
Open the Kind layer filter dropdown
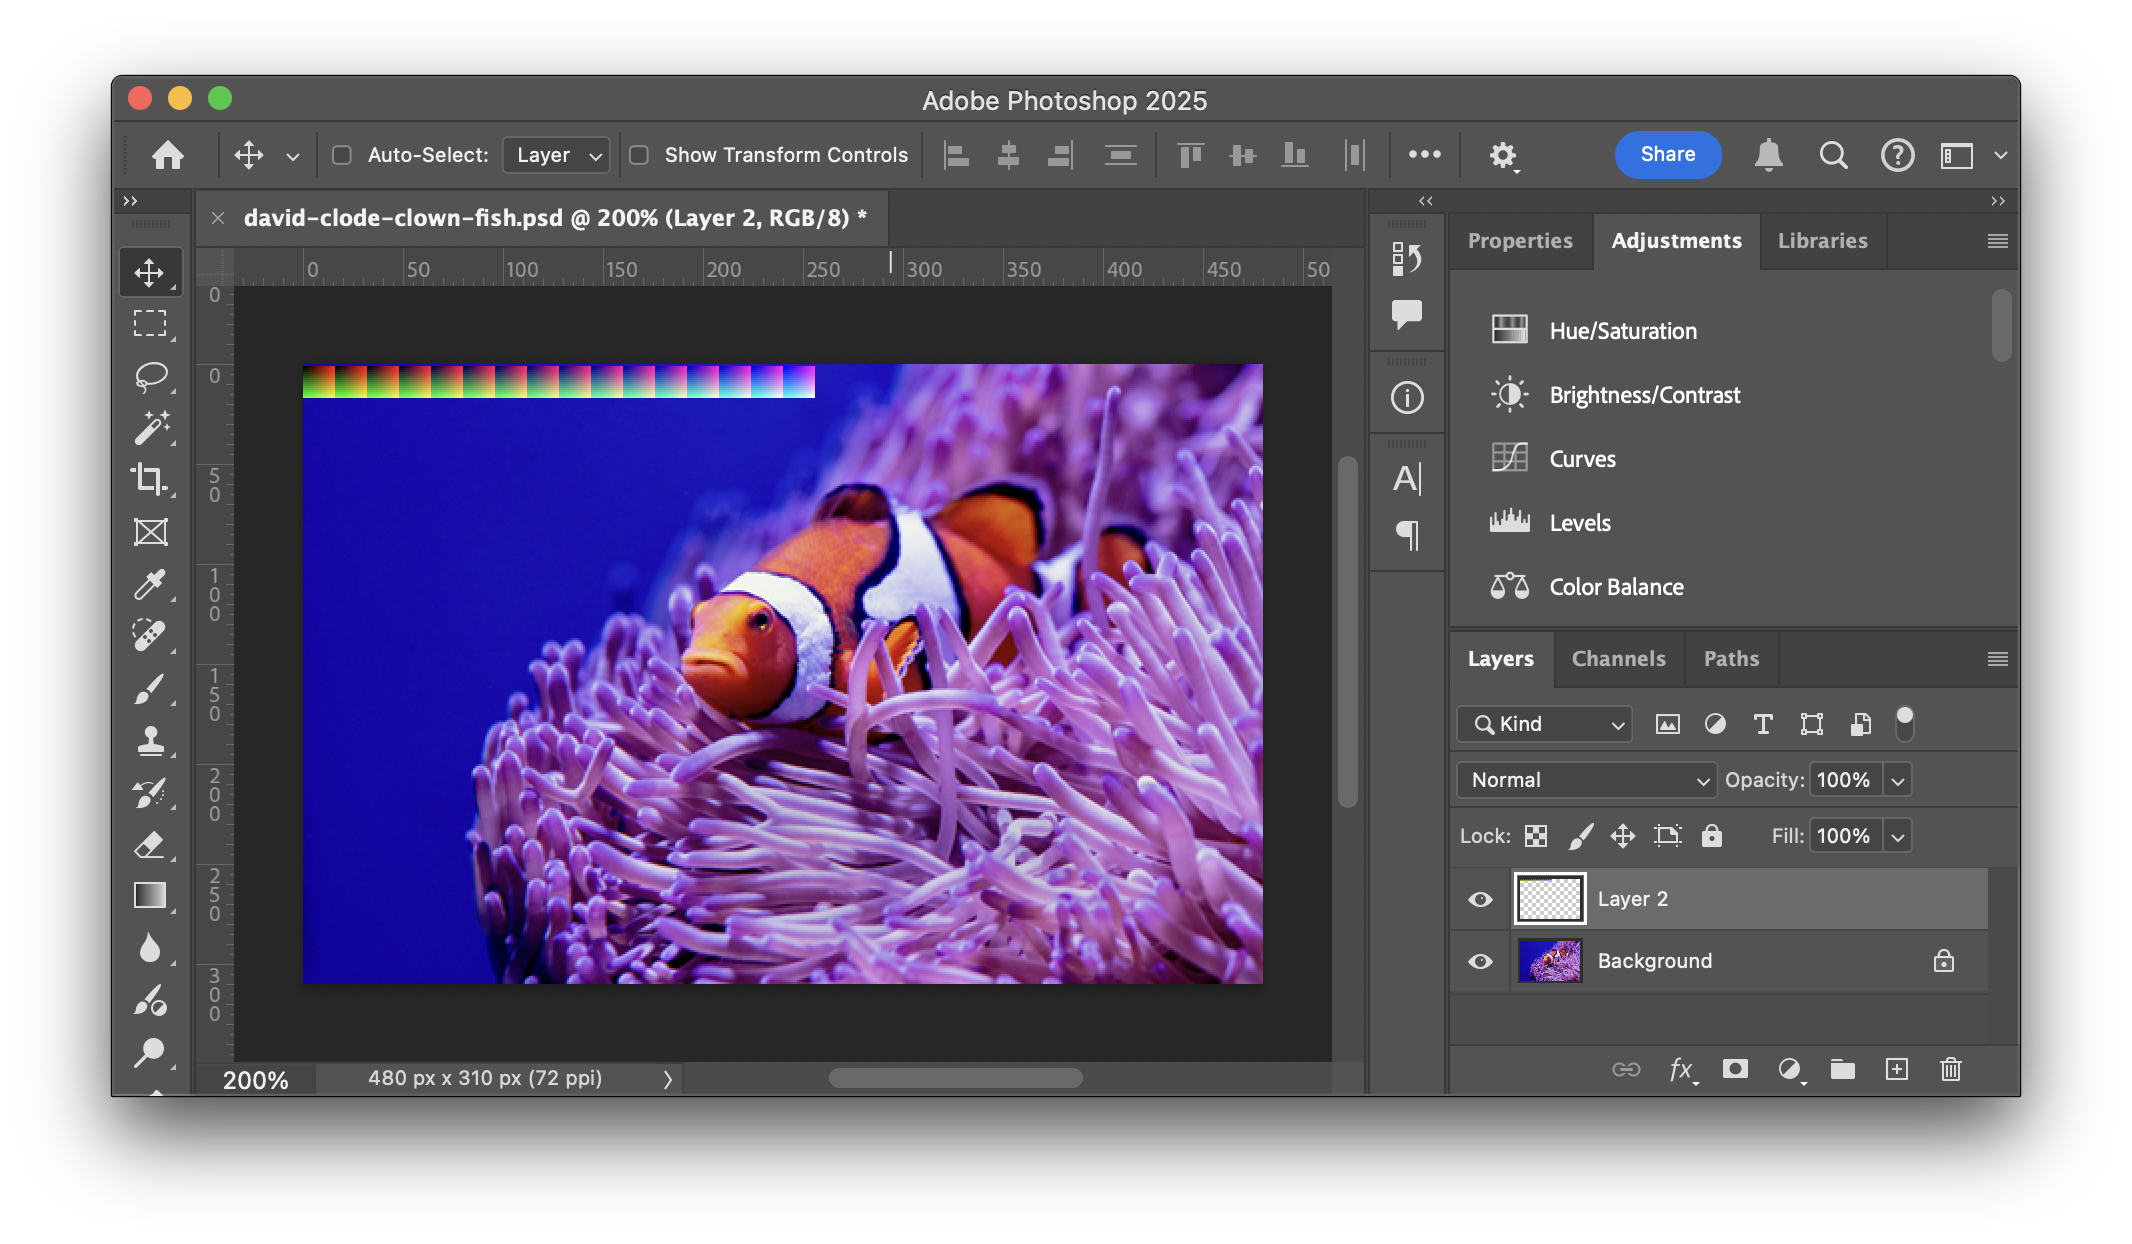(1545, 724)
